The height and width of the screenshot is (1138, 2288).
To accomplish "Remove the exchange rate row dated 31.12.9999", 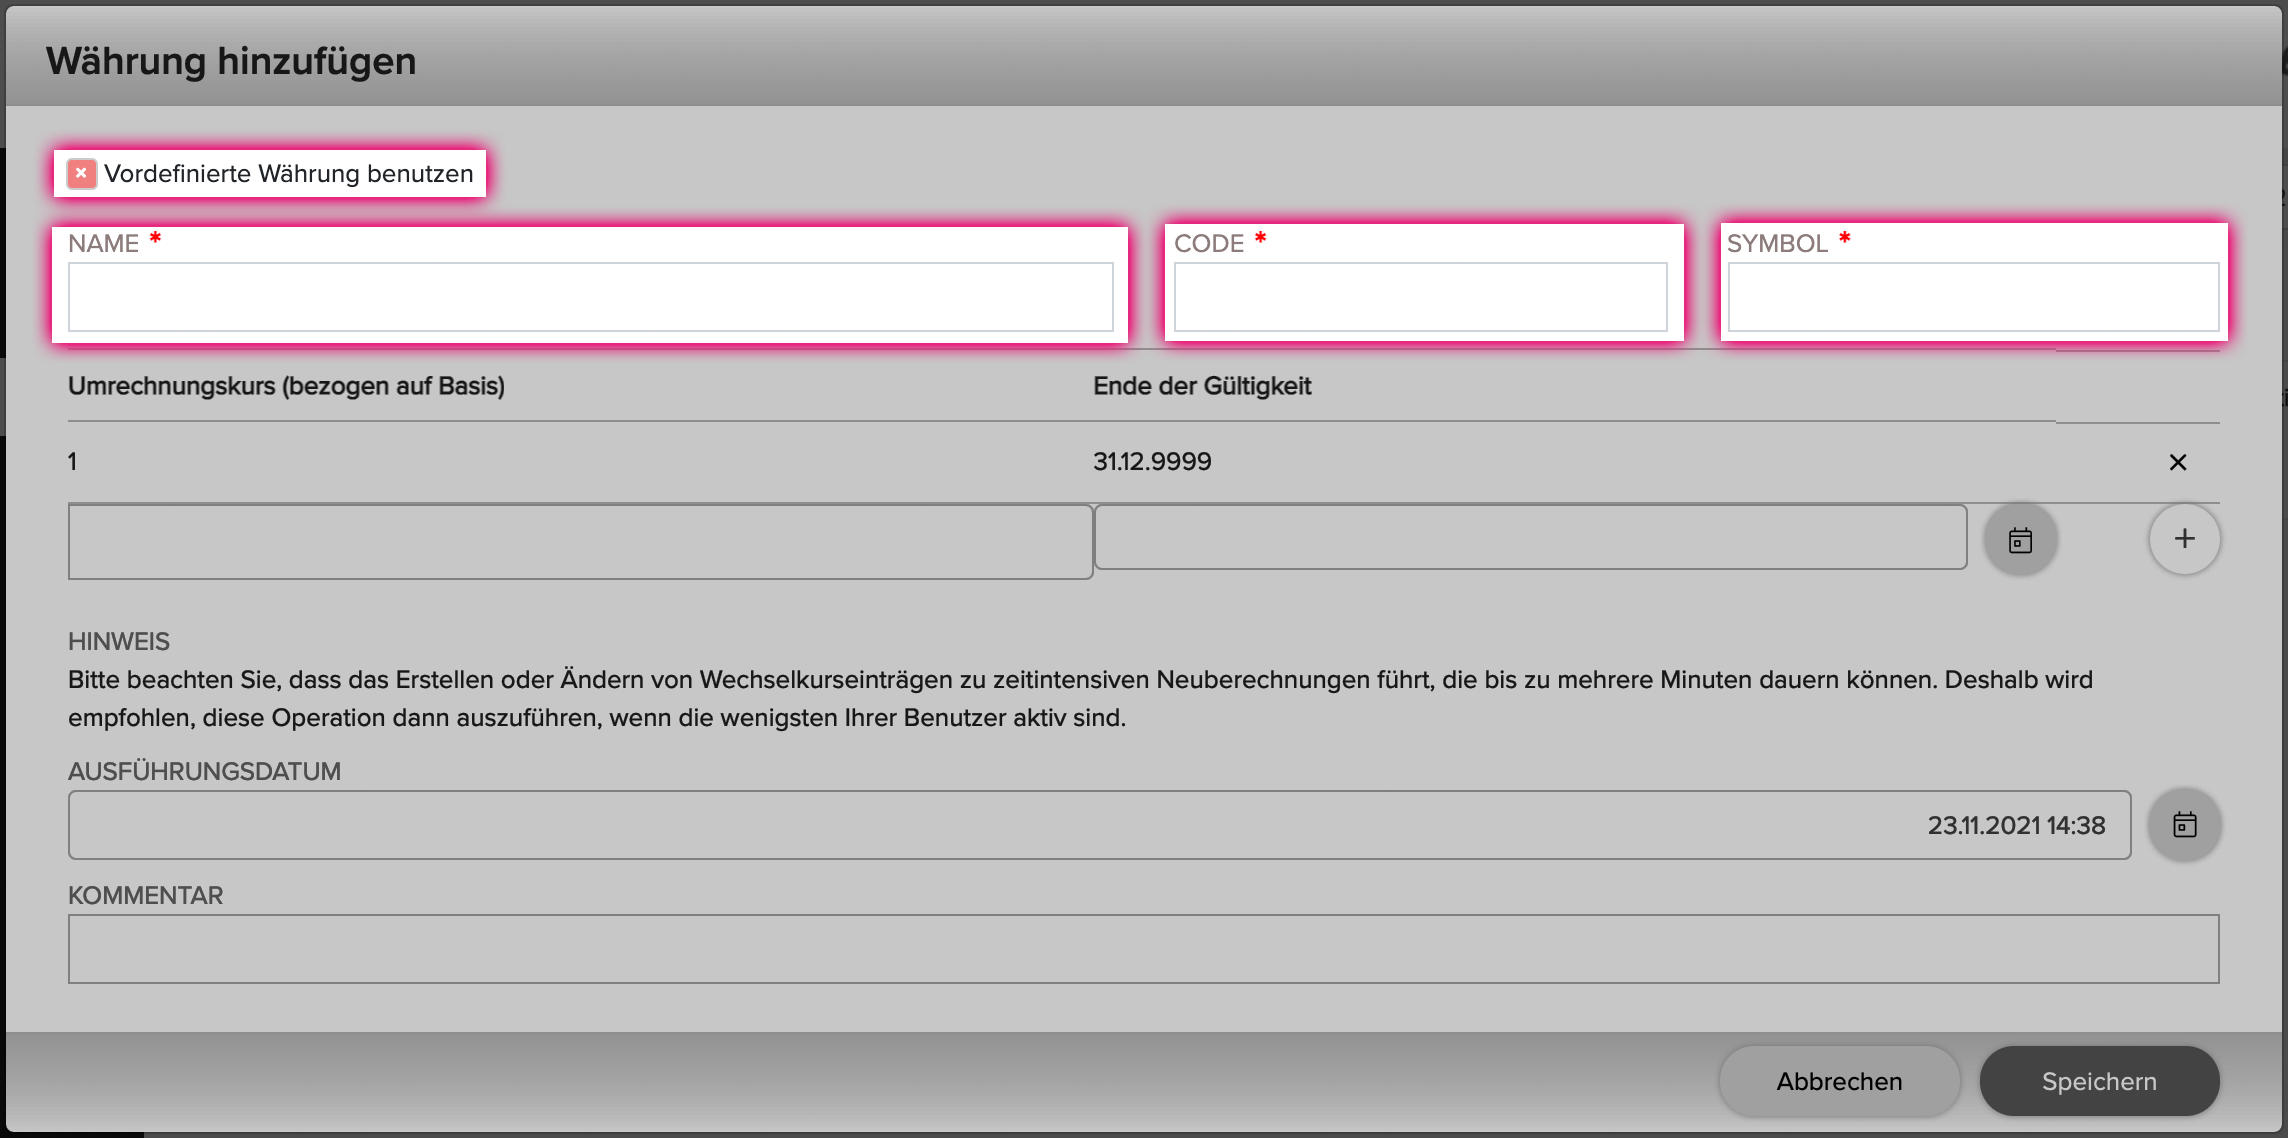I will [2178, 462].
